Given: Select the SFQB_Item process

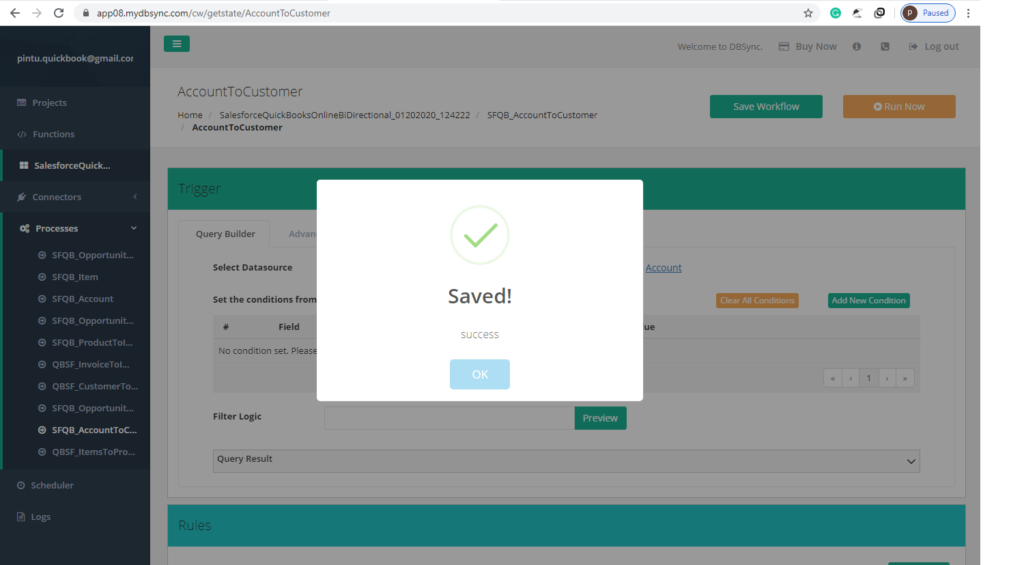Looking at the screenshot, I should click(75, 277).
